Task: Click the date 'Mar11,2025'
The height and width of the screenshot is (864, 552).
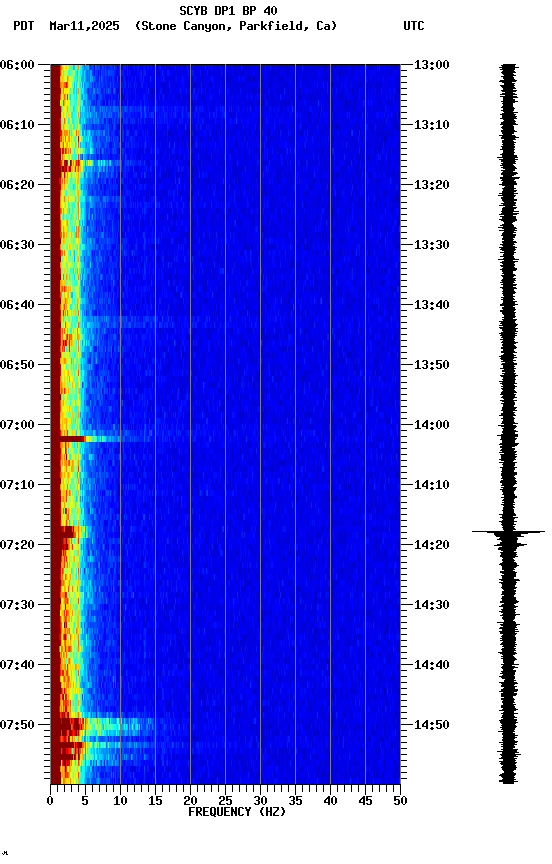Action: point(84,26)
